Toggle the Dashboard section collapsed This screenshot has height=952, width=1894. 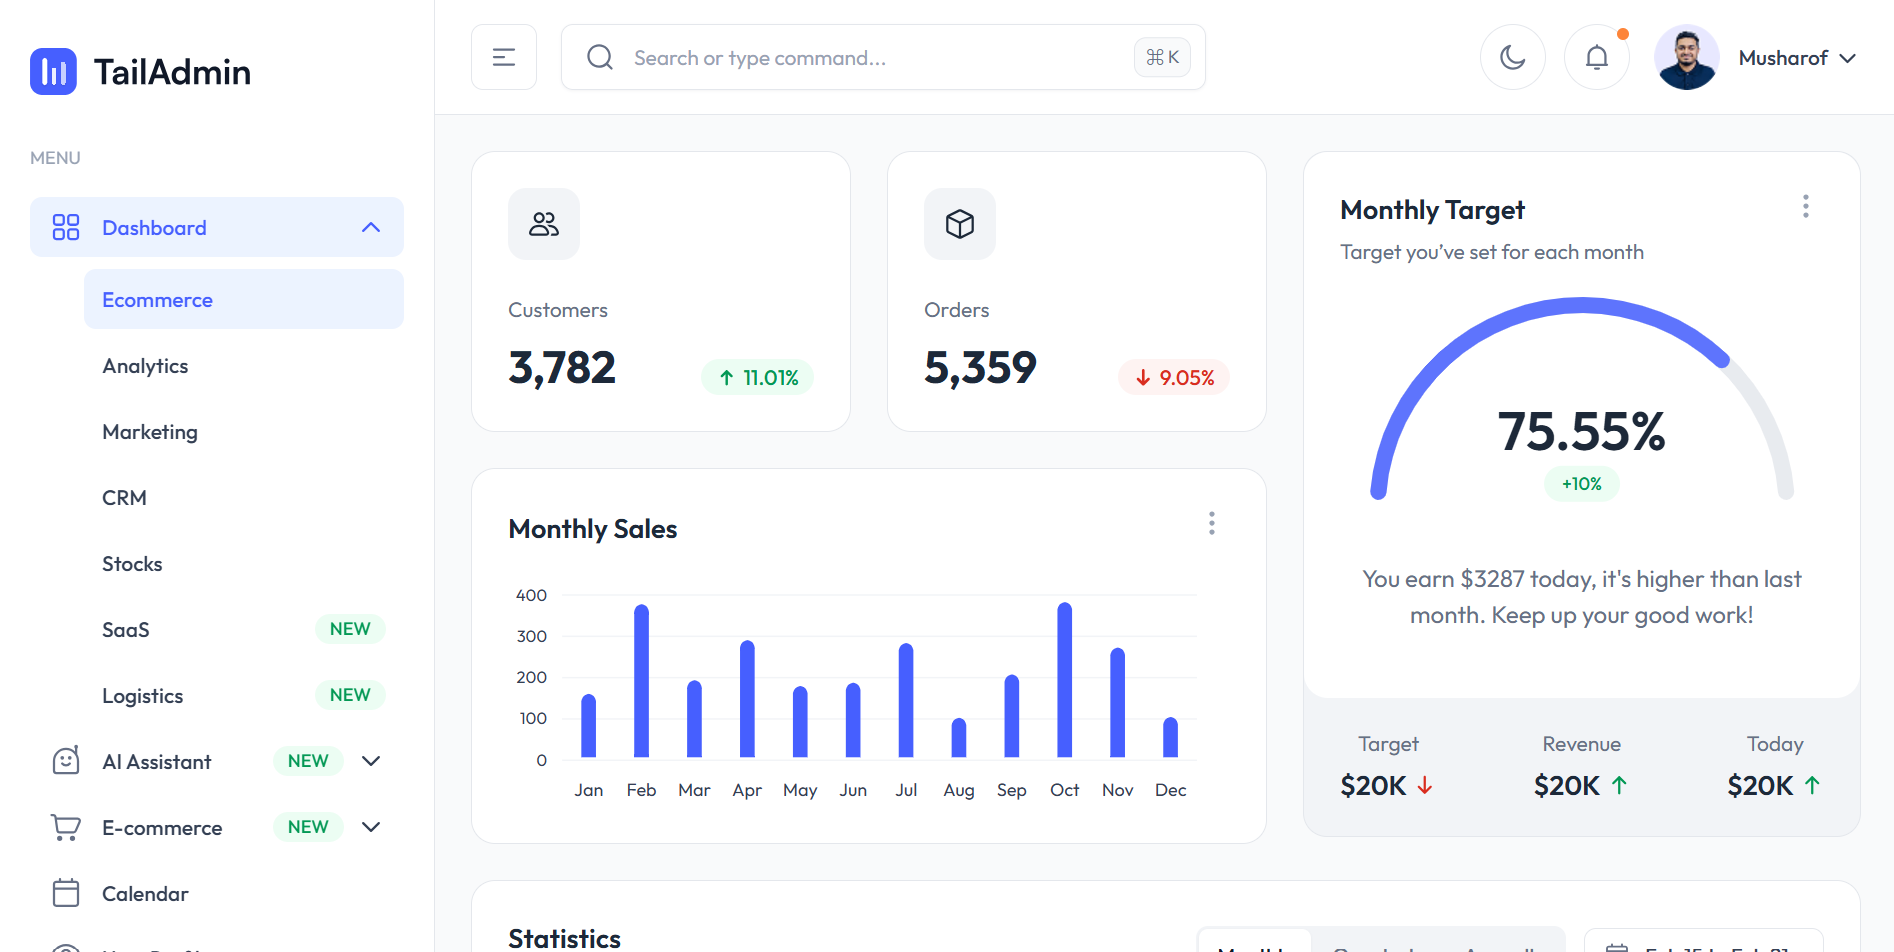(x=371, y=227)
